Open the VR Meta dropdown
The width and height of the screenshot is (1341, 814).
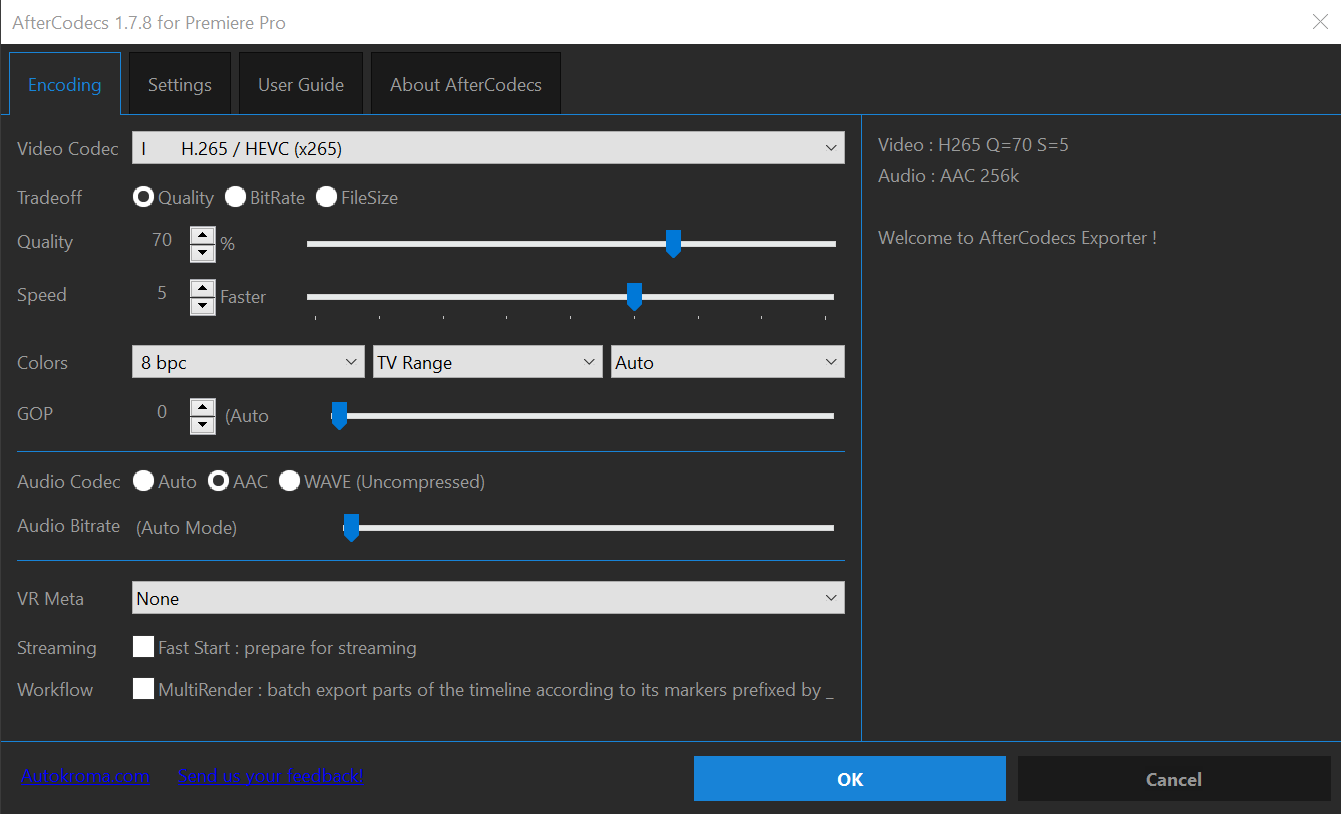click(487, 597)
